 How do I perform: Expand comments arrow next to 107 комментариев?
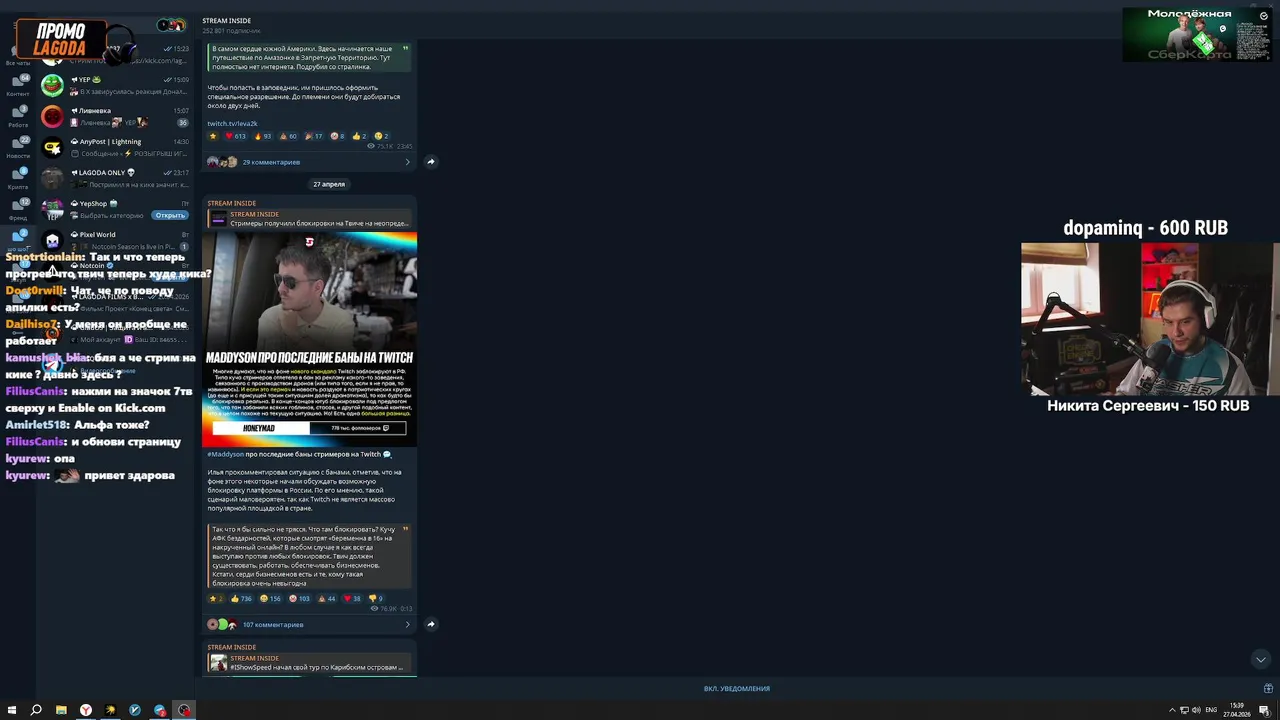click(407, 625)
